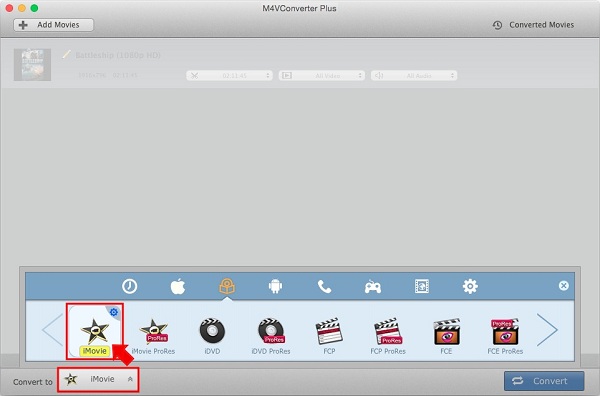Screen dimensions: 600x396
Task: Click the Add Movies button
Action: (54, 25)
